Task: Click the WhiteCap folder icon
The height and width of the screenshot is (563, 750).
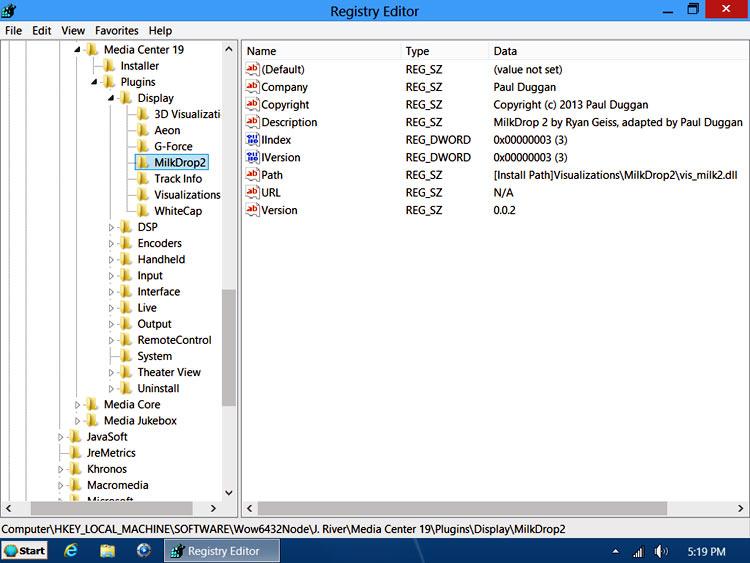Action: pyautogui.click(x=143, y=211)
